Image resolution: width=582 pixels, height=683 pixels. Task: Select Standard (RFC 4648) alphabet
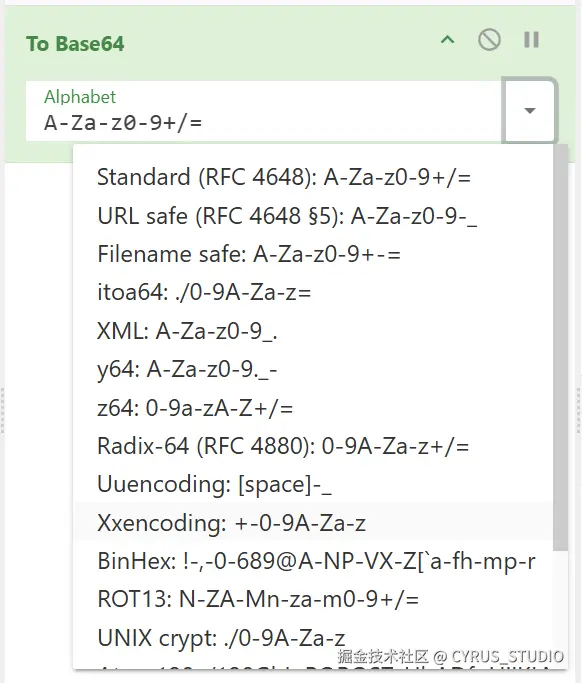(313, 177)
